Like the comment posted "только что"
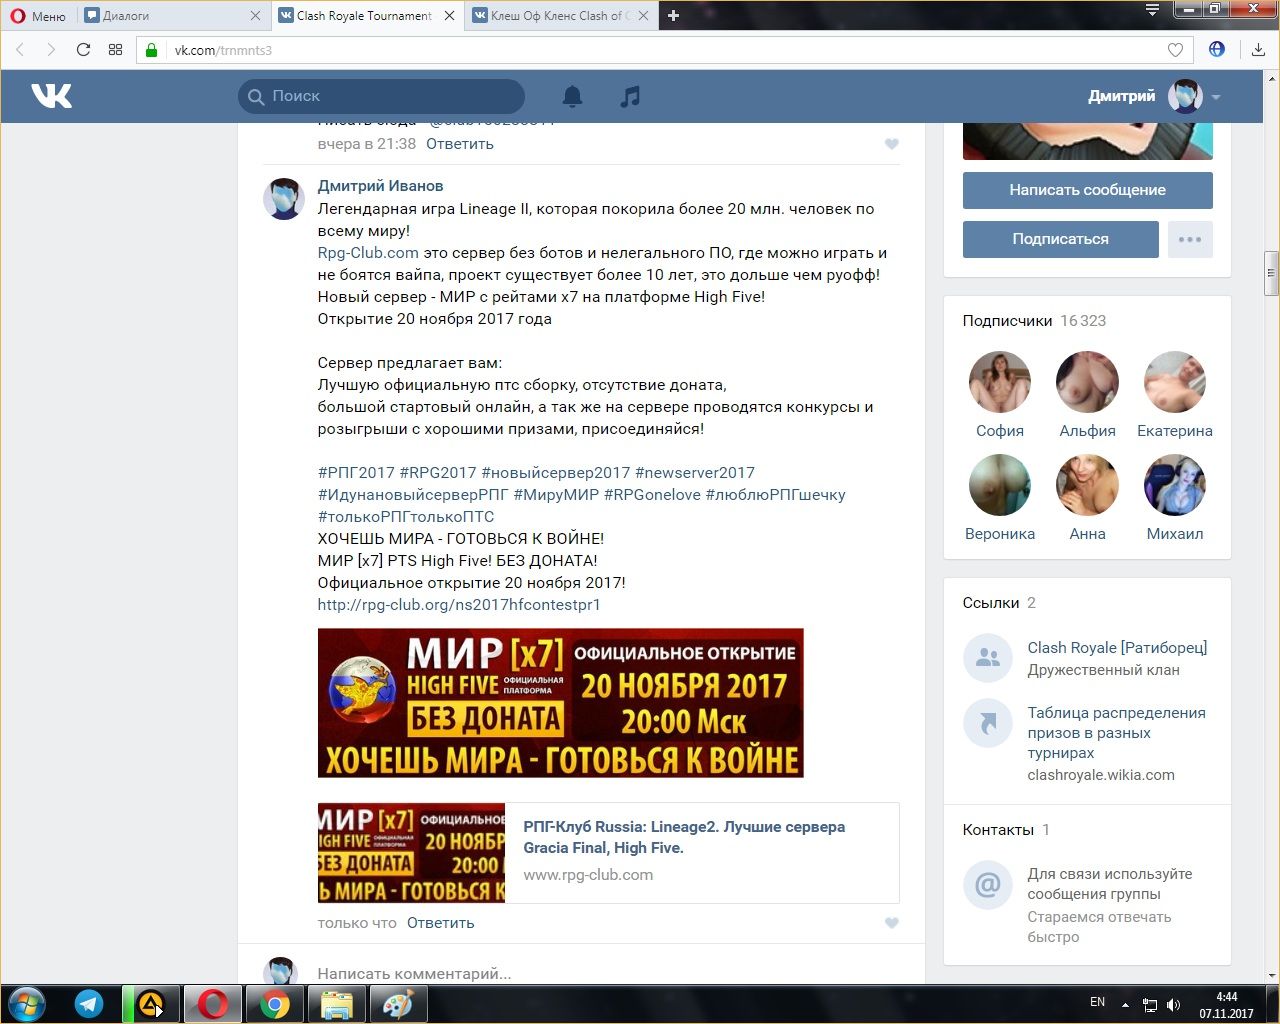1280x1024 pixels. point(892,923)
